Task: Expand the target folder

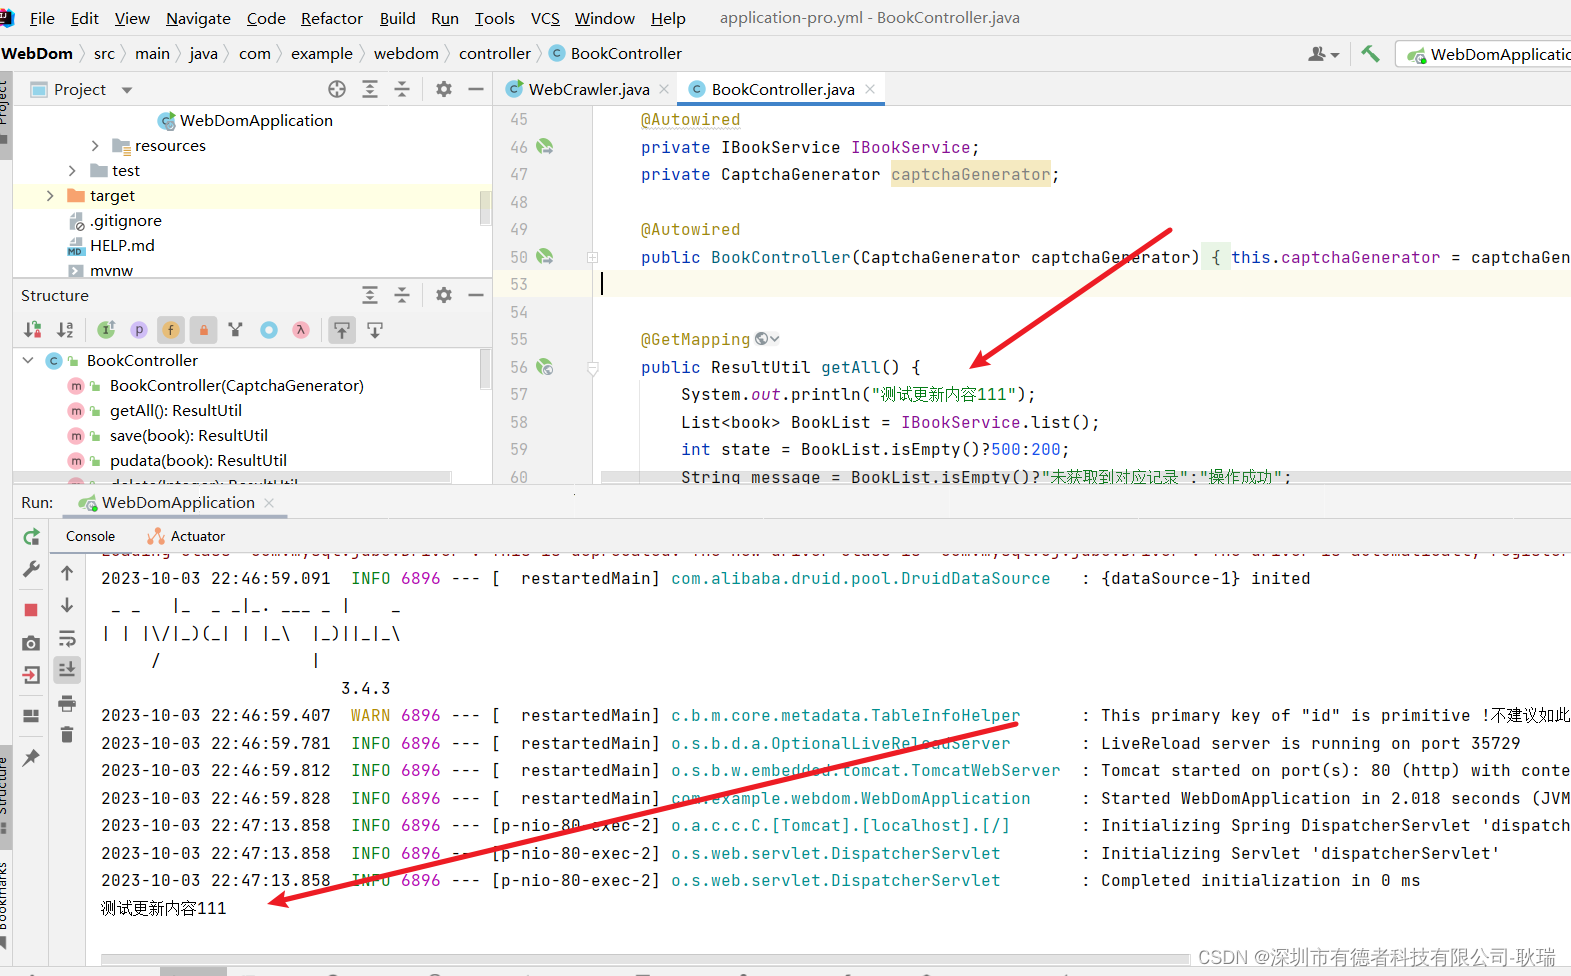Action: click(x=50, y=196)
